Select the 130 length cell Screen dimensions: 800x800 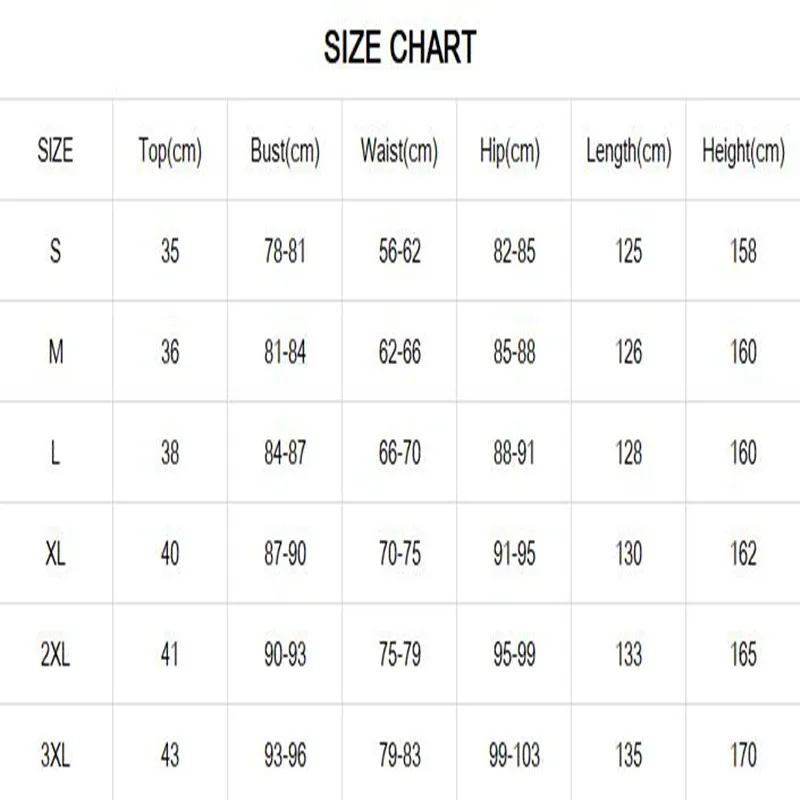coord(629,553)
